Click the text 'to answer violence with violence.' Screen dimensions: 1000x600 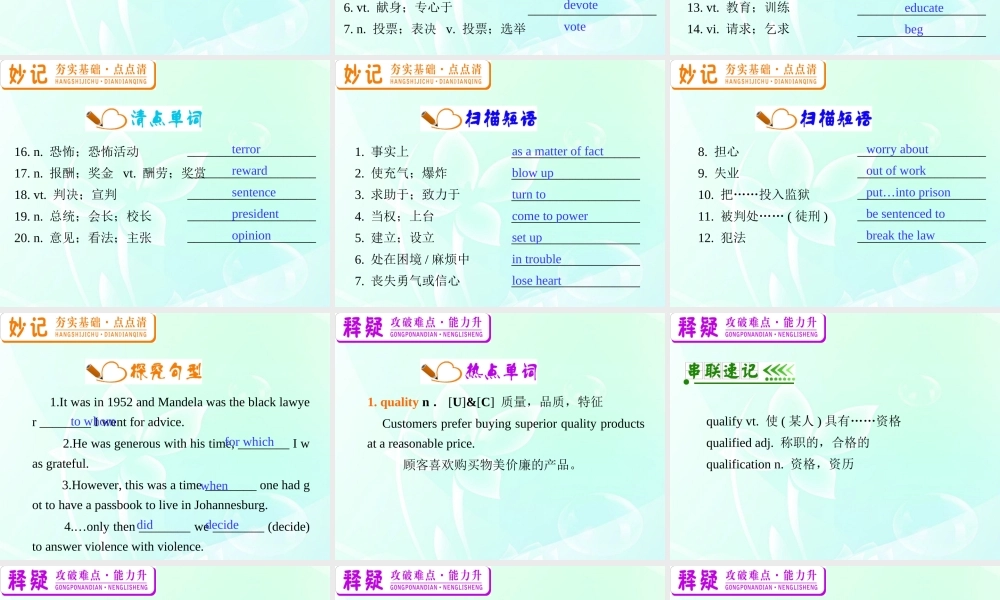point(118,547)
